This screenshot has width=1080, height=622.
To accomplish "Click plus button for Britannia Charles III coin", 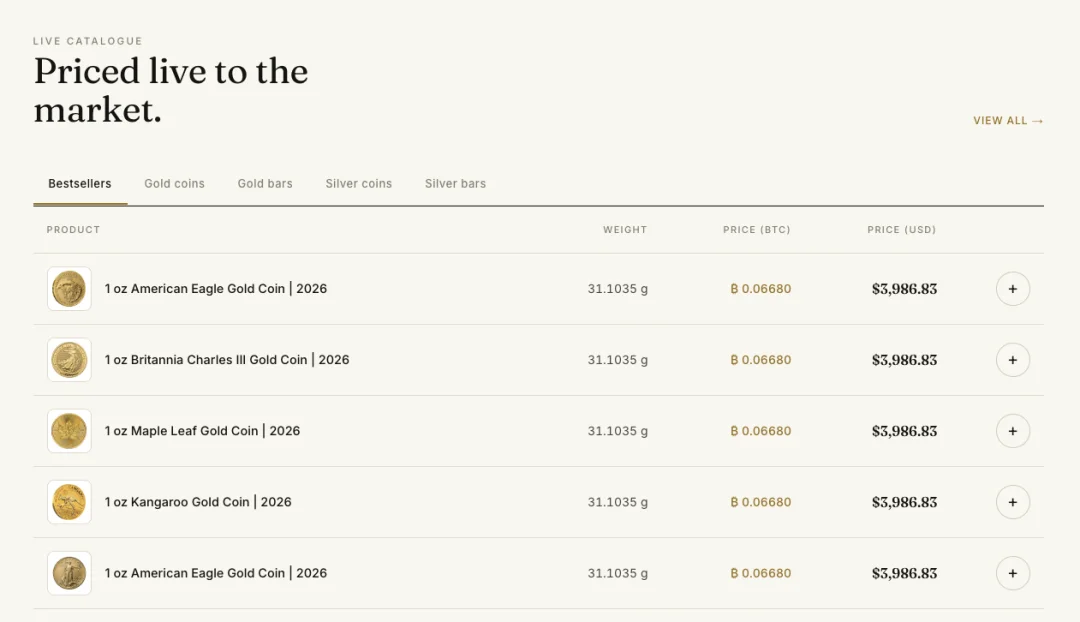I will (1012, 360).
